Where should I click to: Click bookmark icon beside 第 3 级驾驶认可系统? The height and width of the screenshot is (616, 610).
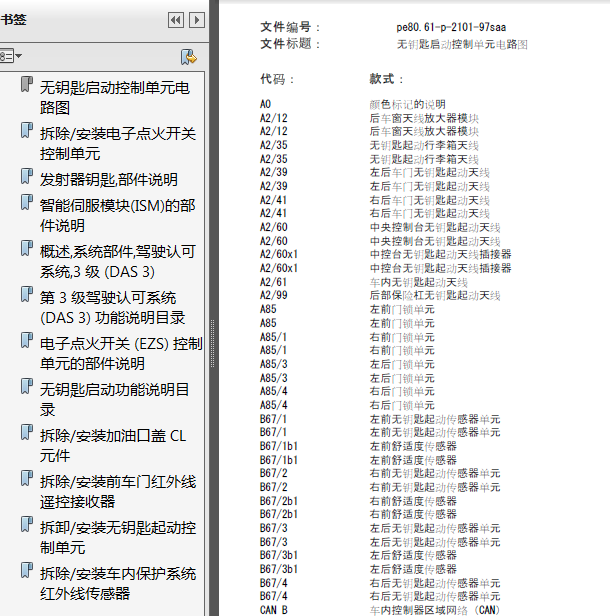27,294
